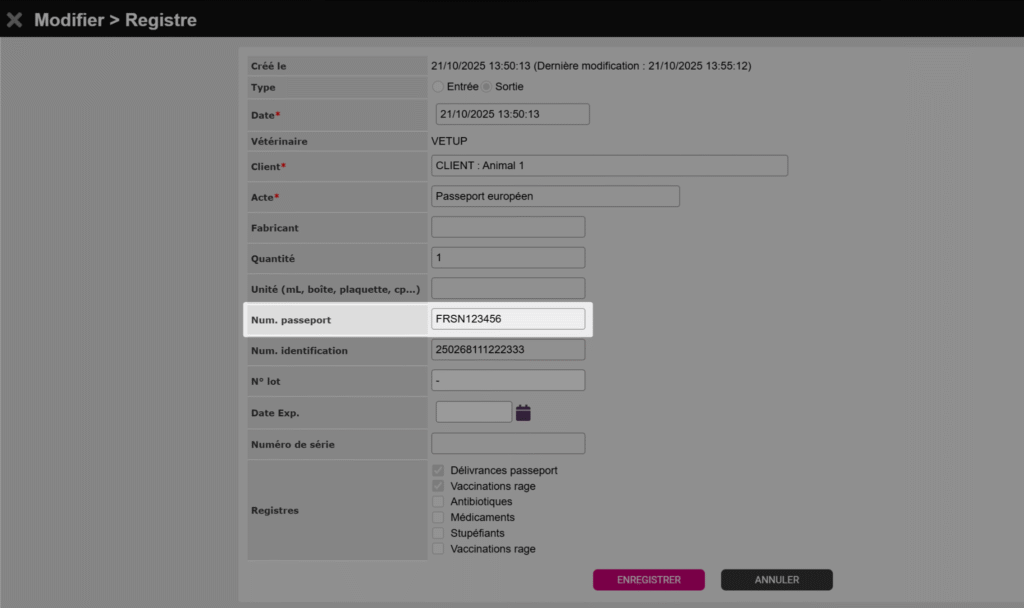
Task: Focus the Numéro de série input
Action: [x=508, y=443]
